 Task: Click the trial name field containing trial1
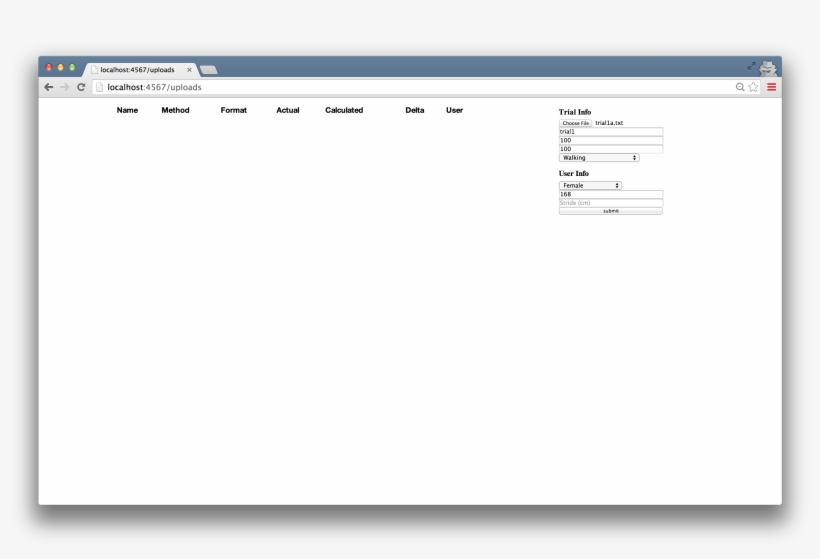[610, 132]
